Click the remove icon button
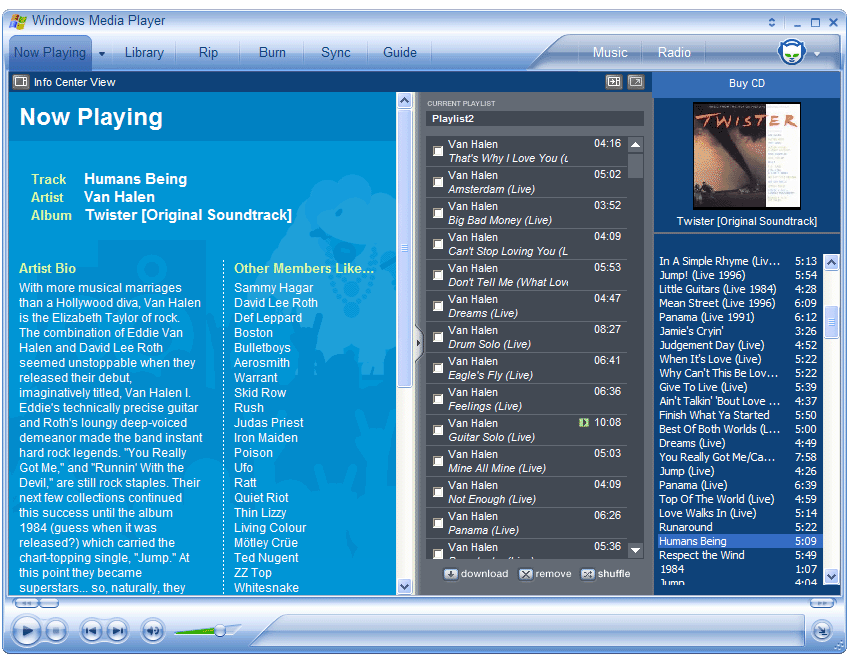The height and width of the screenshot is (662, 853). coord(526,574)
